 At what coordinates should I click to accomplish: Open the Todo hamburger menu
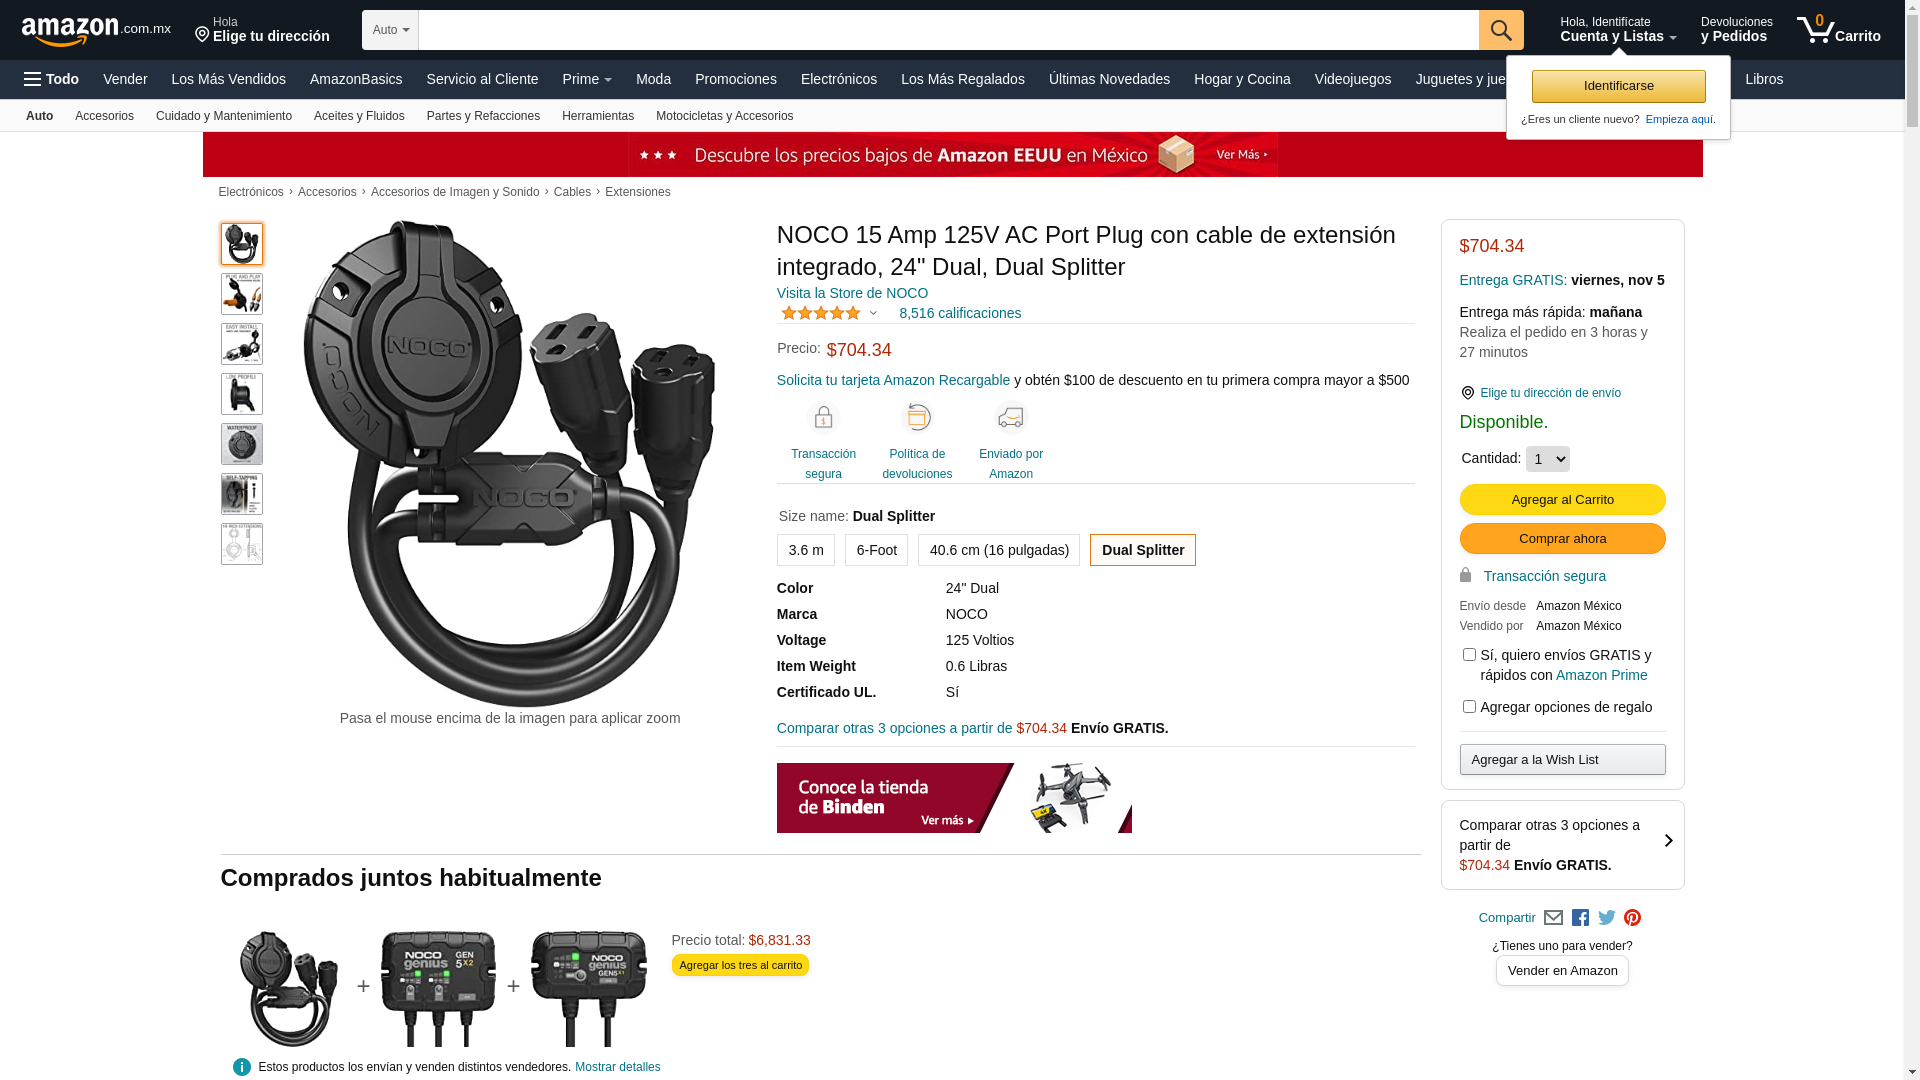coord(51,79)
